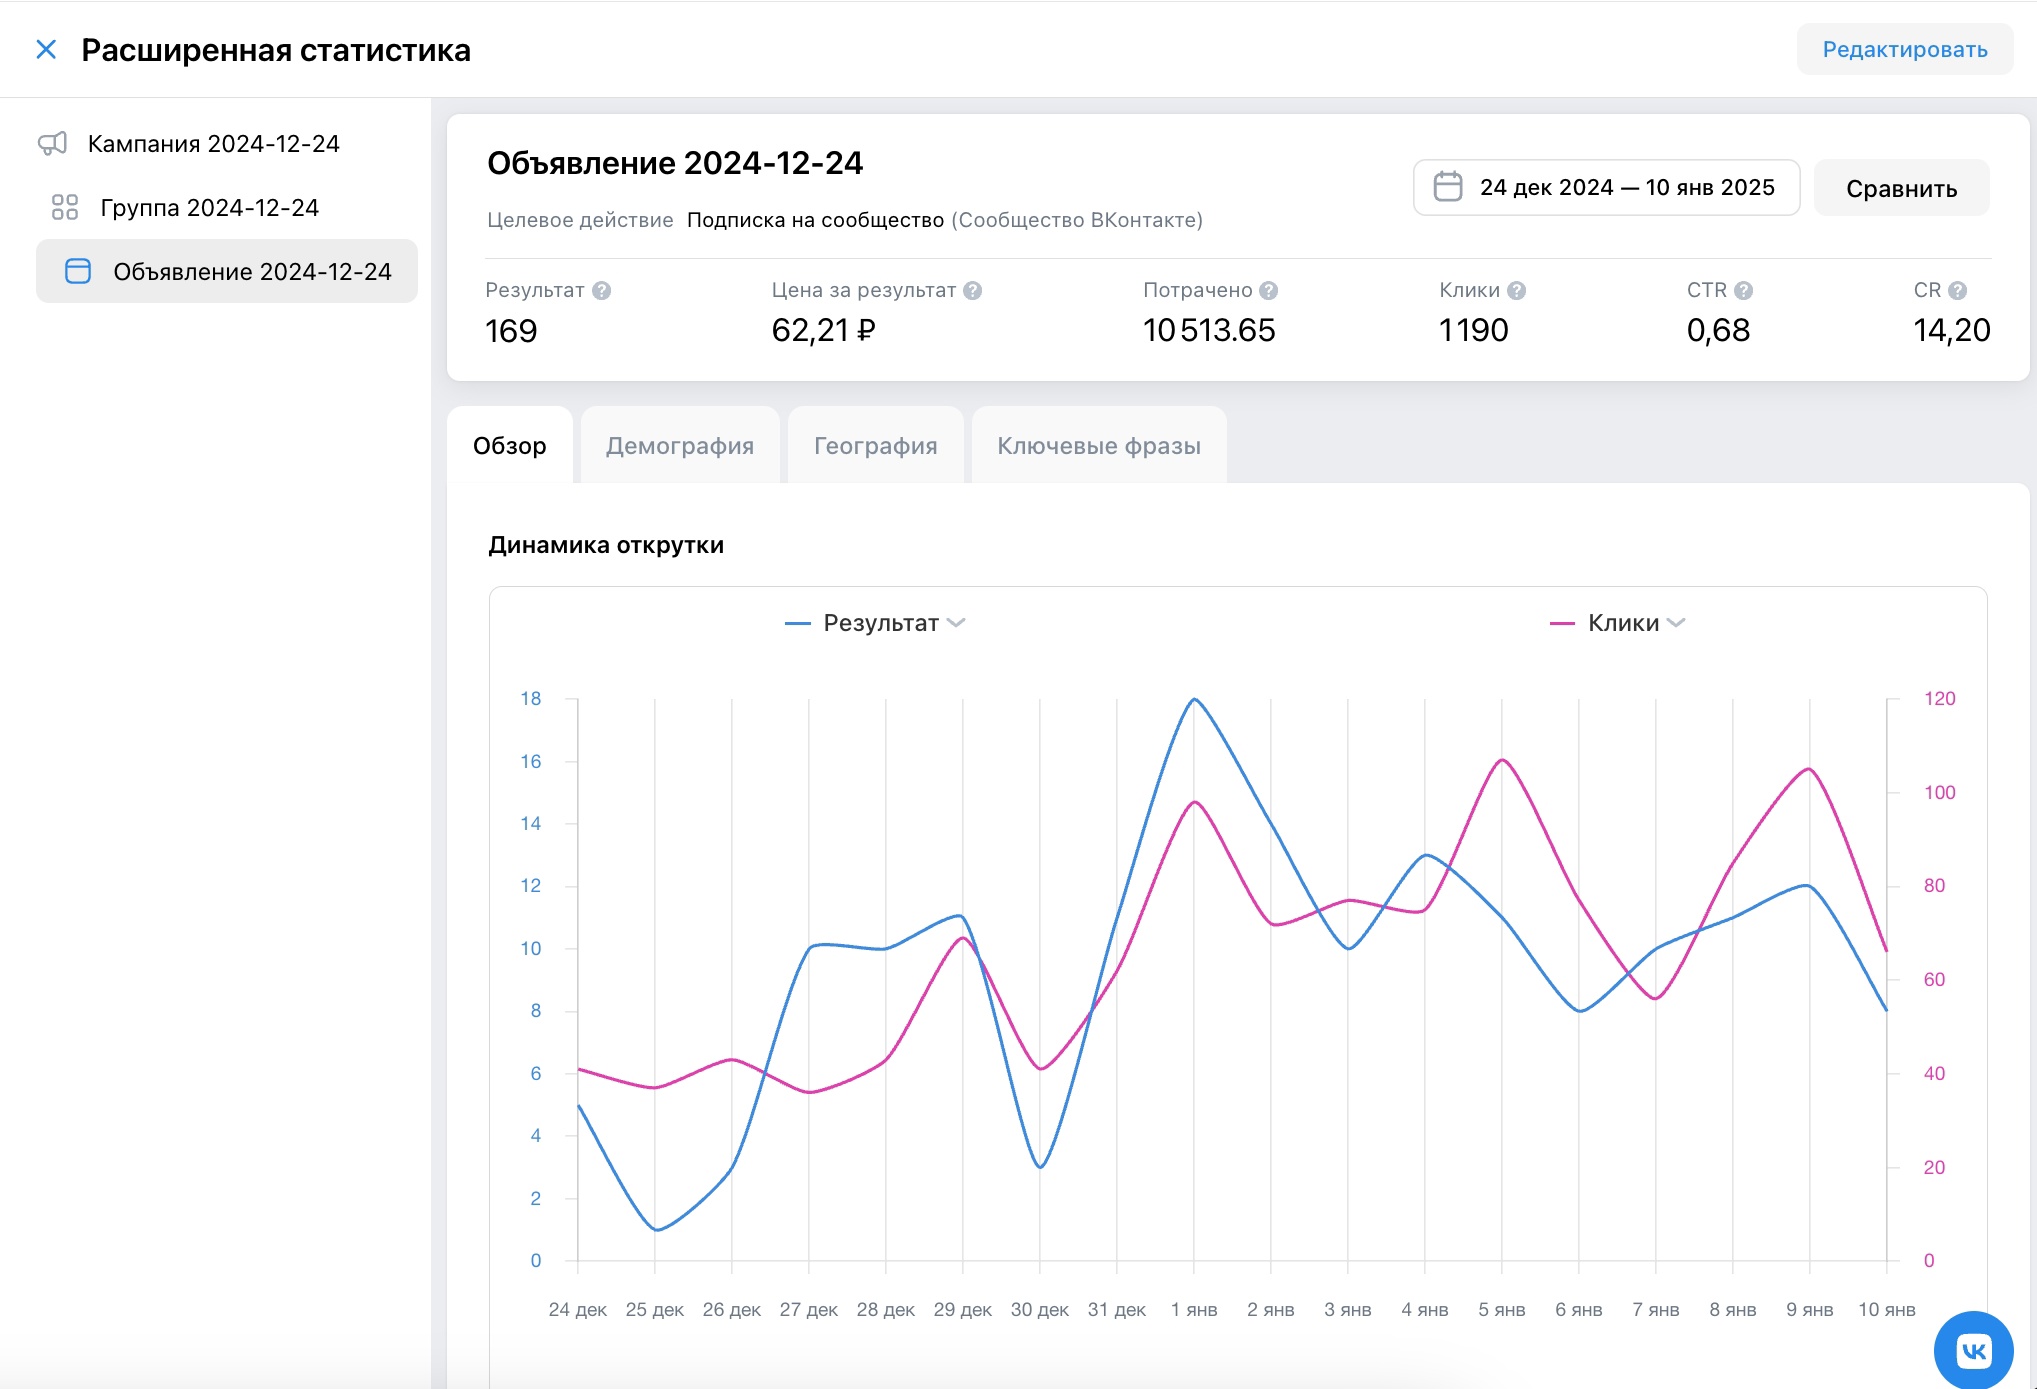This screenshot has height=1389, width=2037.
Task: Show help tooltip for Клики metric
Action: pyautogui.click(x=1517, y=291)
